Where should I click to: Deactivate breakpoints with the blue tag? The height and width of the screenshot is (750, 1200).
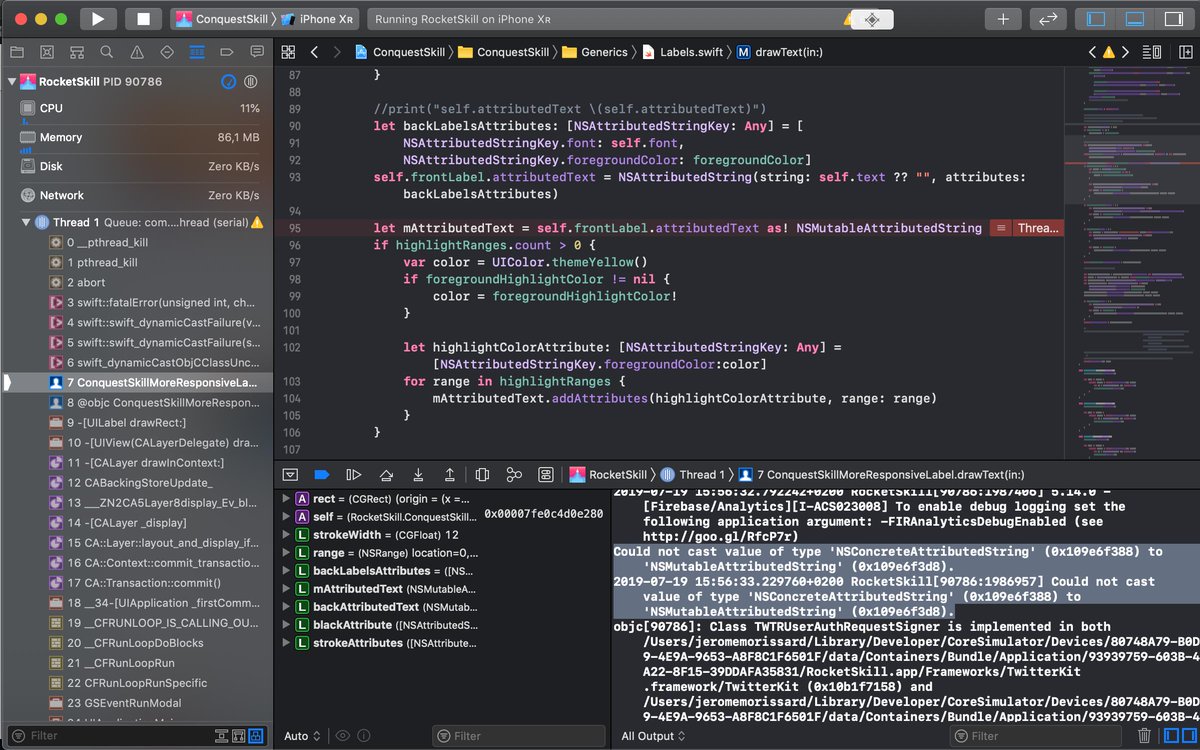coord(321,474)
